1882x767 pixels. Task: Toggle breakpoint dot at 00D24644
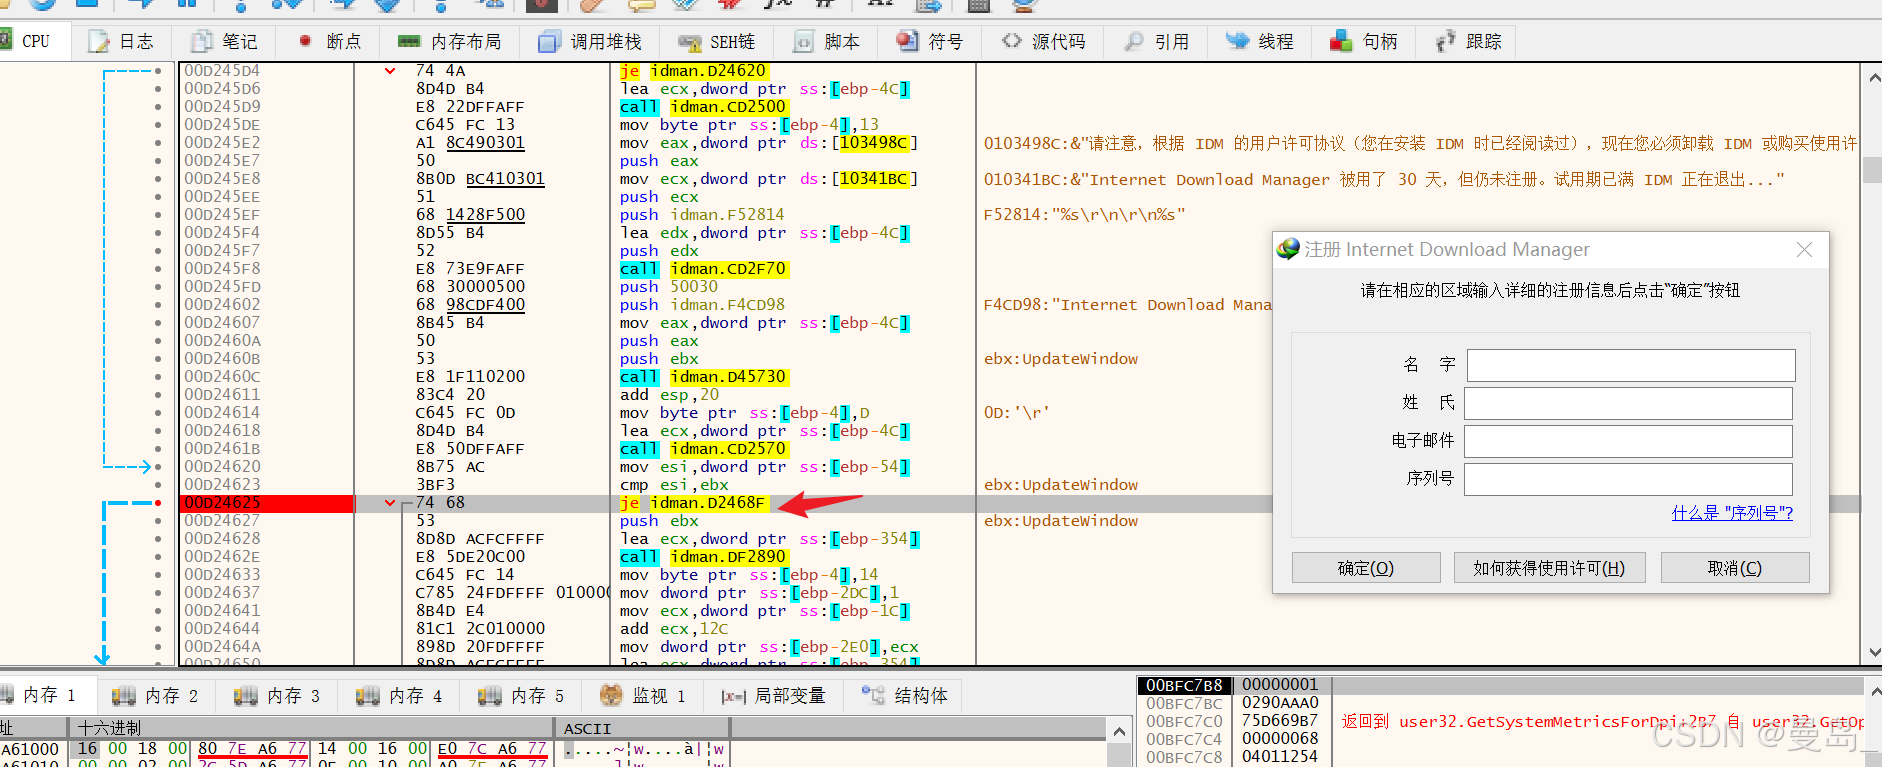pyautogui.click(x=158, y=629)
